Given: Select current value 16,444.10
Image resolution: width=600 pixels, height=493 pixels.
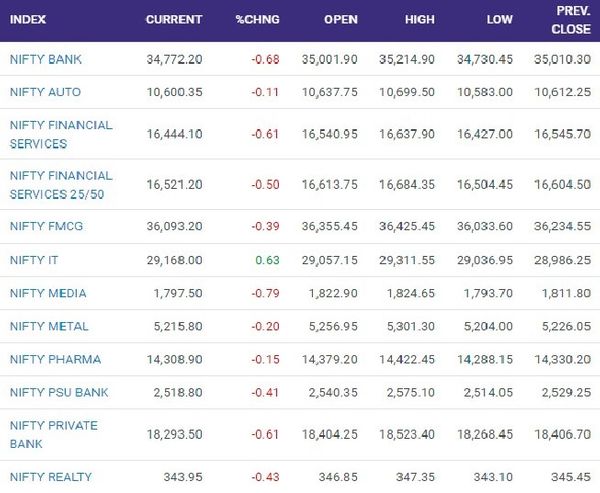Looking at the screenshot, I should click(x=174, y=134).
